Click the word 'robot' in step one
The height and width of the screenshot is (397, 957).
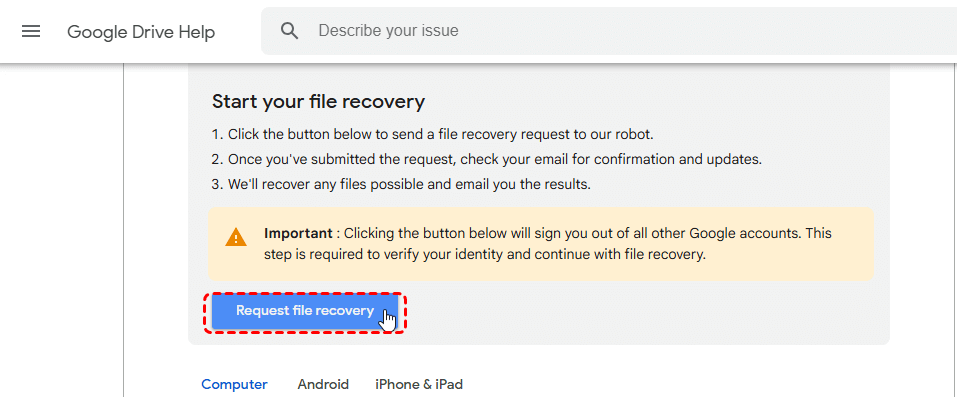click(x=637, y=134)
